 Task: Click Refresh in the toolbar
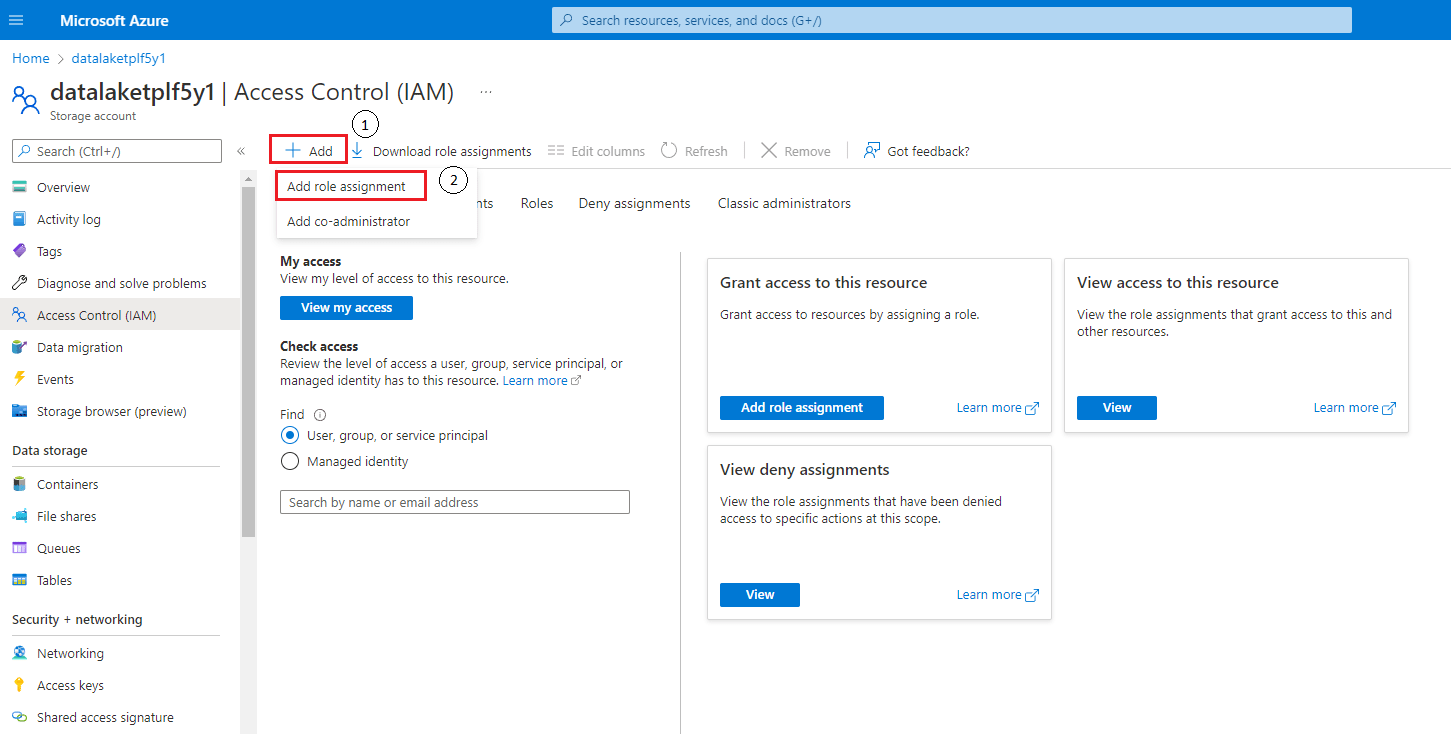pyautogui.click(x=694, y=150)
